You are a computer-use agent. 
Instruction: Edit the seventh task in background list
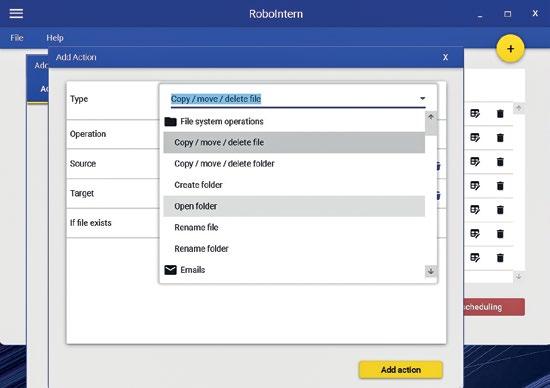pyautogui.click(x=475, y=258)
